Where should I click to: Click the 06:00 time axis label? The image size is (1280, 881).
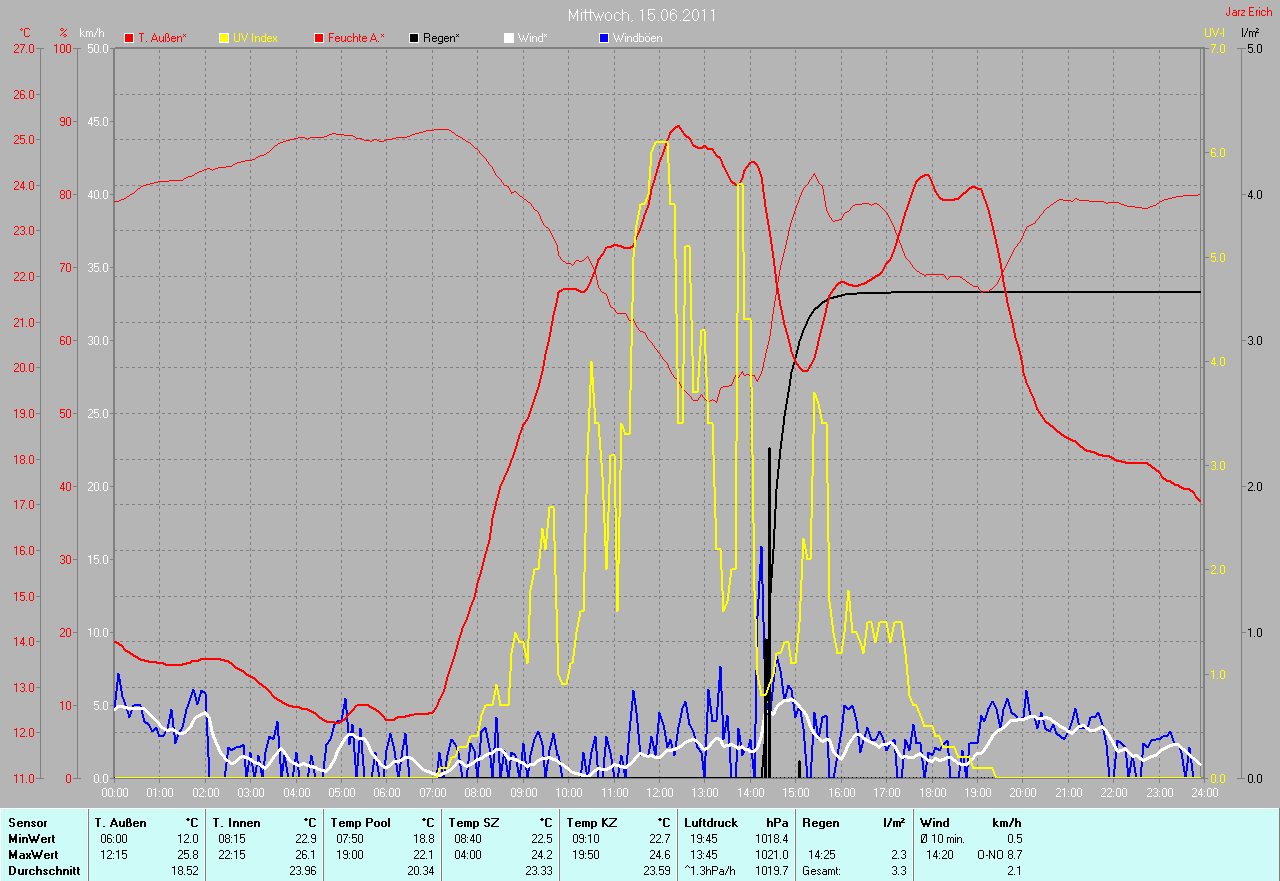[x=387, y=793]
